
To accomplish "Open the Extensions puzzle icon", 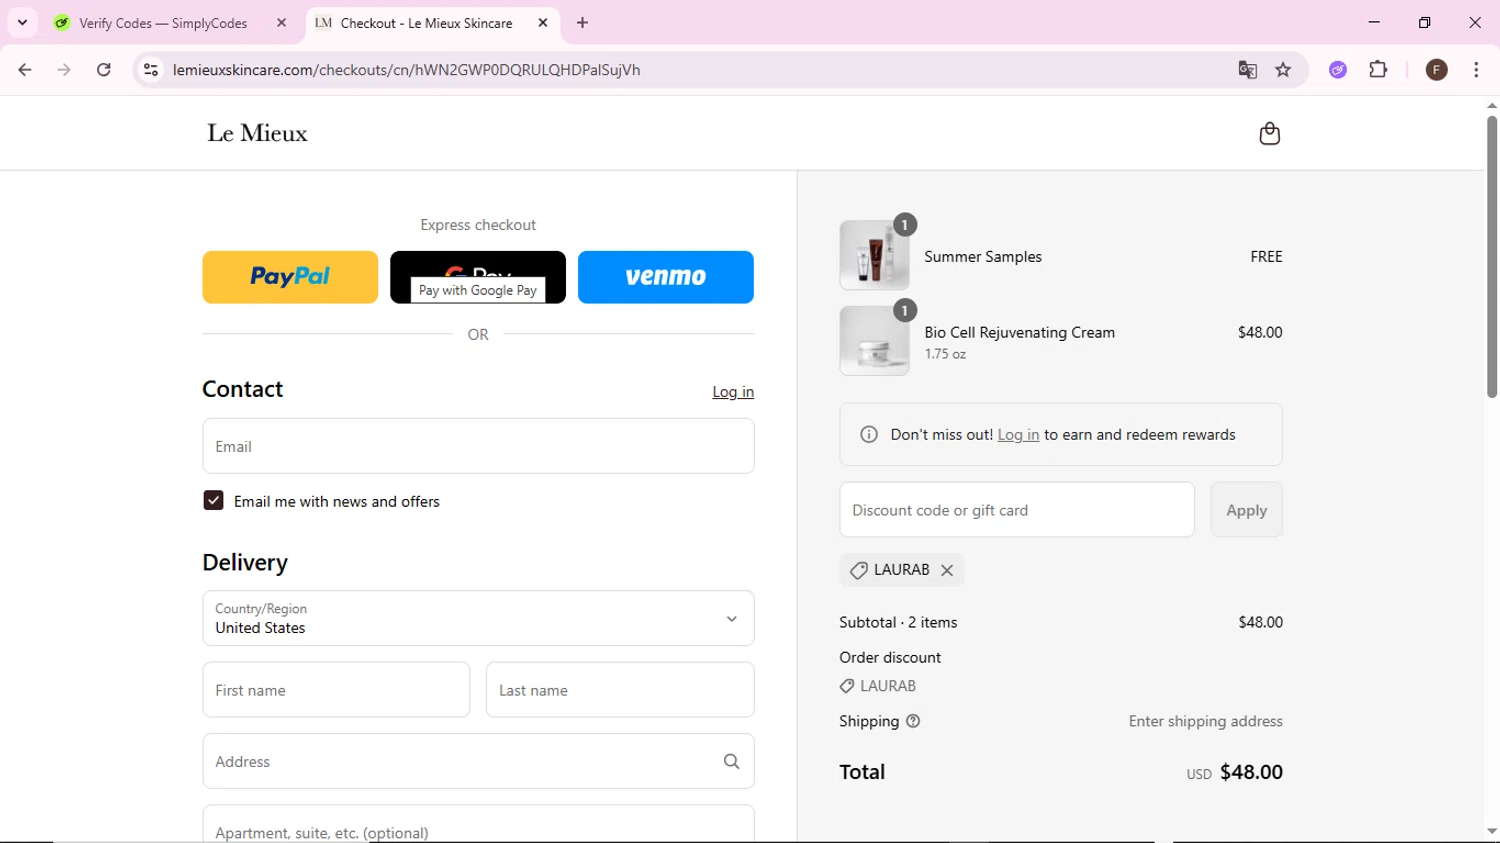I will coord(1378,70).
